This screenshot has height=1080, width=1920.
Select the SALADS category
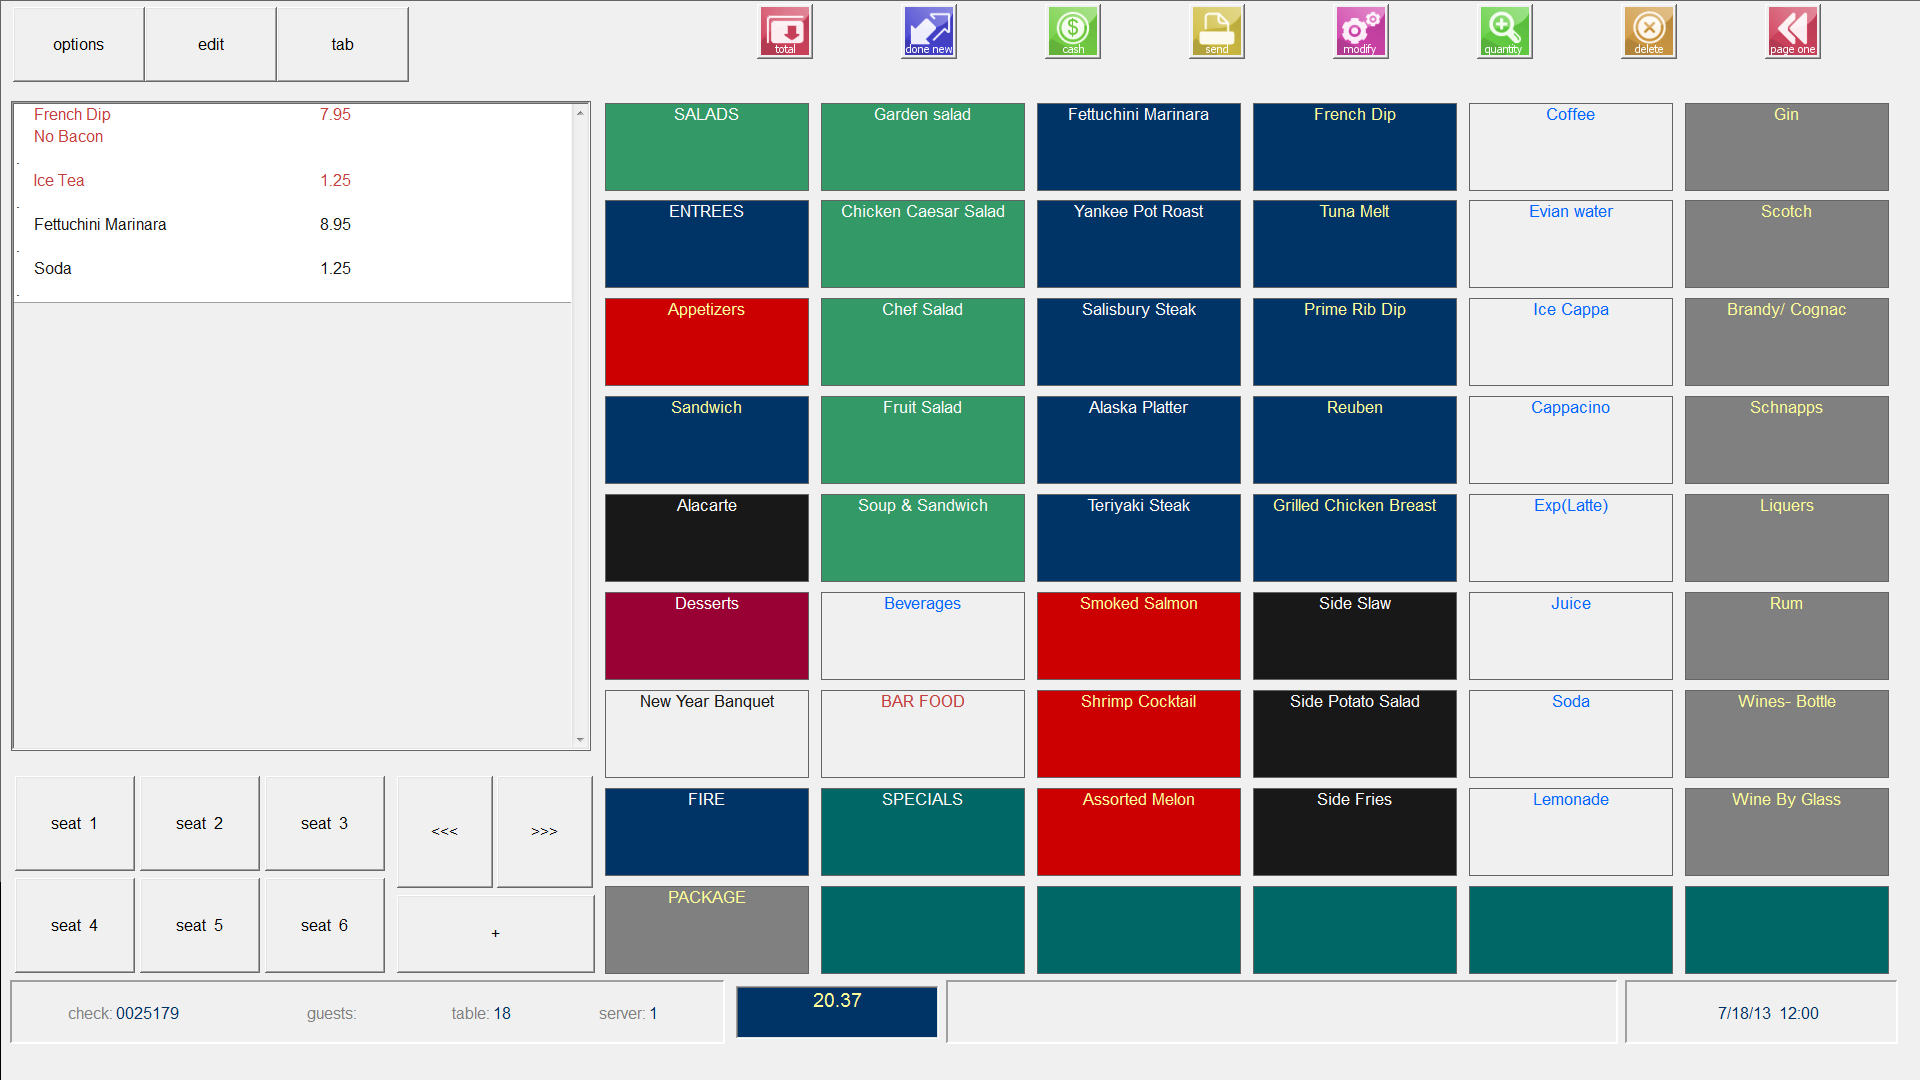[x=707, y=147]
